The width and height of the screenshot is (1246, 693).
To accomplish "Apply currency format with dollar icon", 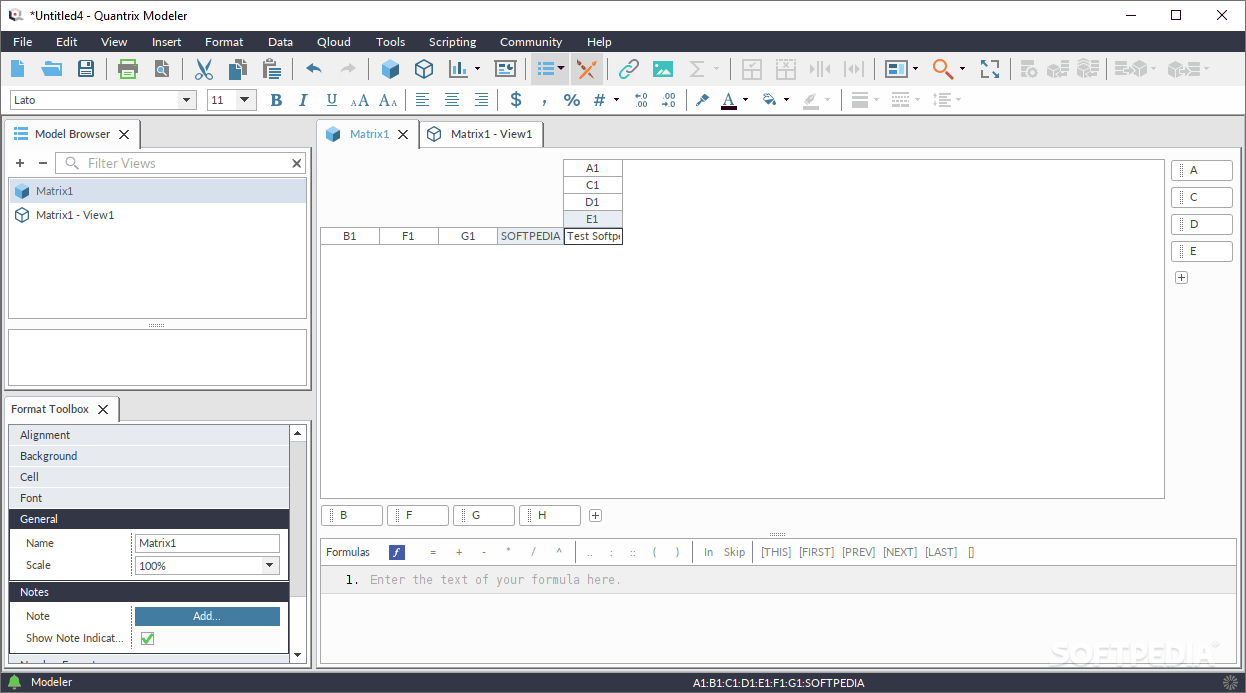I will [516, 100].
